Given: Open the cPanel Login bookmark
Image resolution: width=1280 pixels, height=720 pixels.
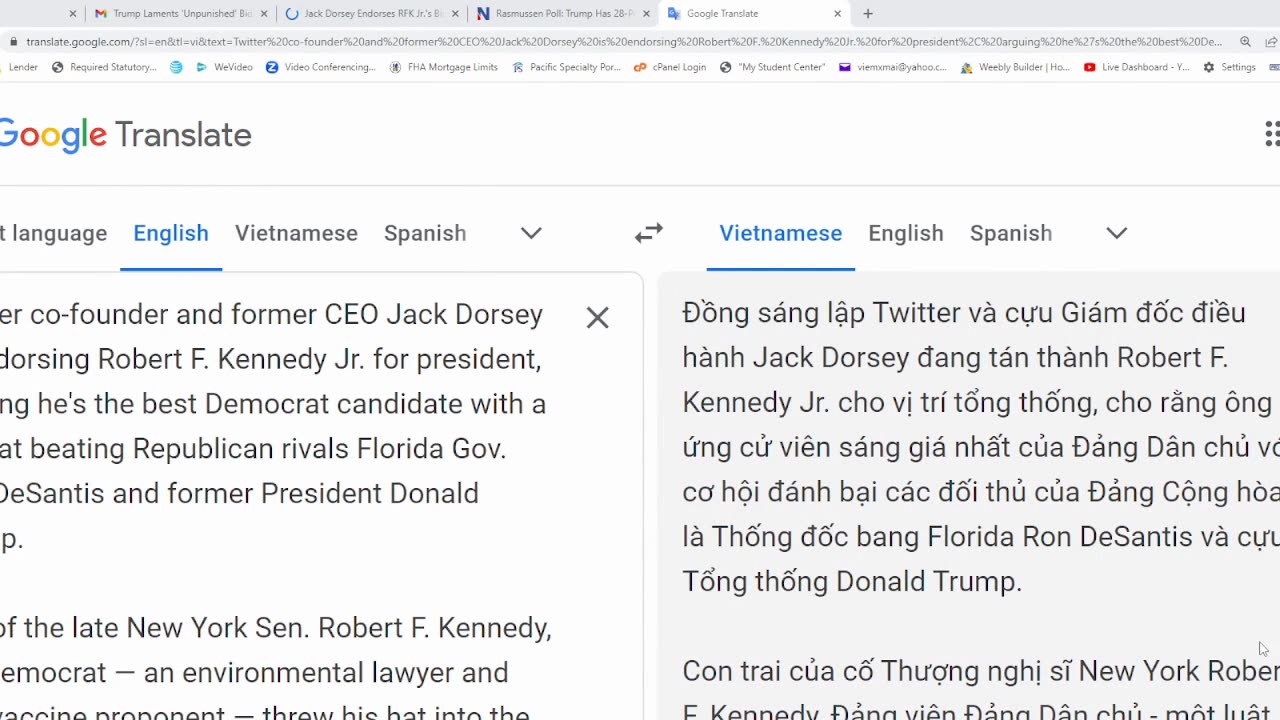Looking at the screenshot, I should (670, 67).
